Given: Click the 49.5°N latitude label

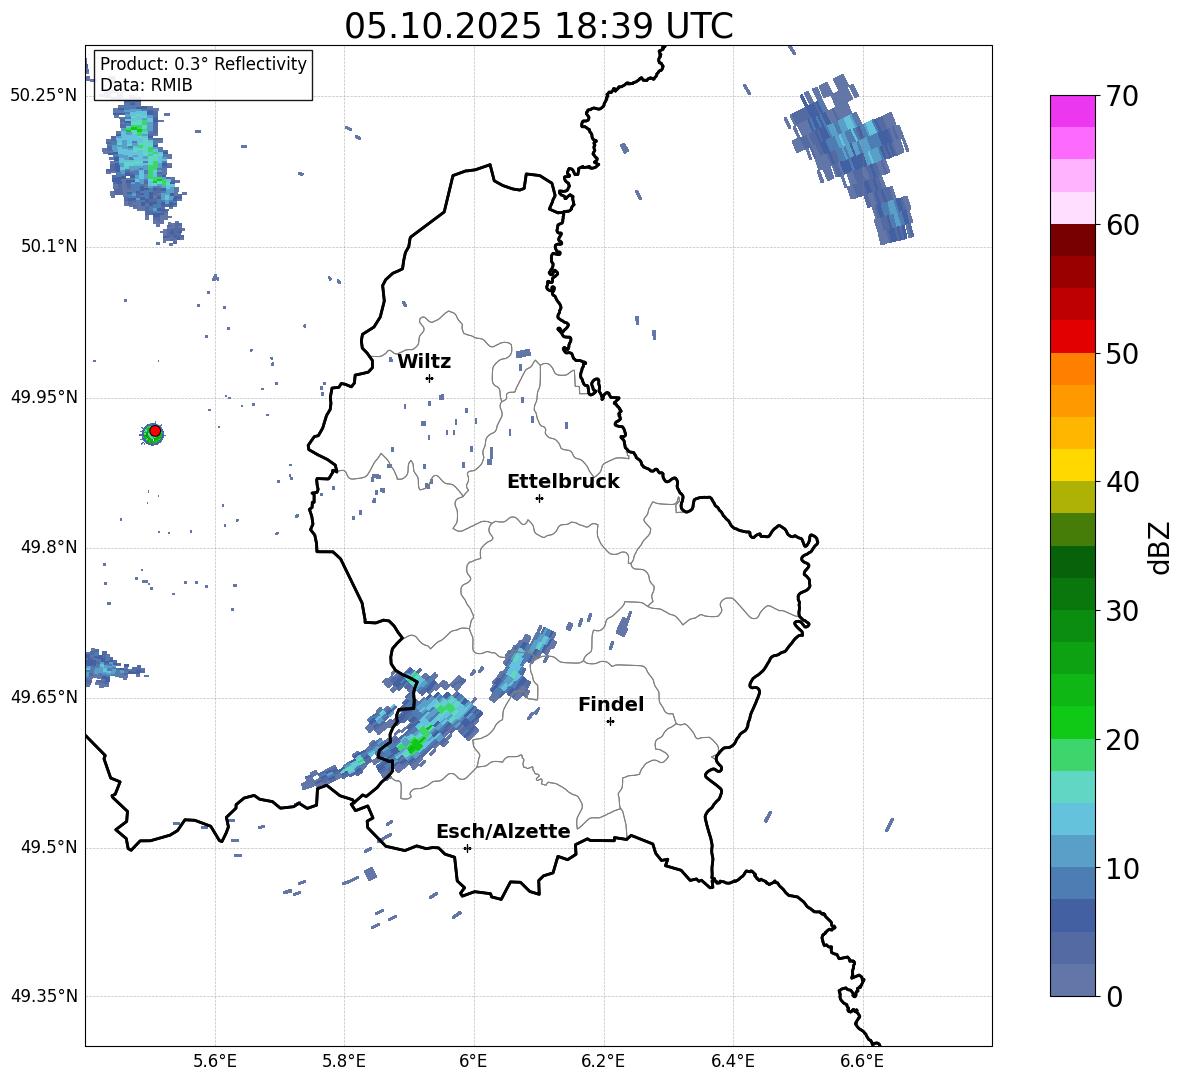Looking at the screenshot, I should pyautogui.click(x=48, y=847).
